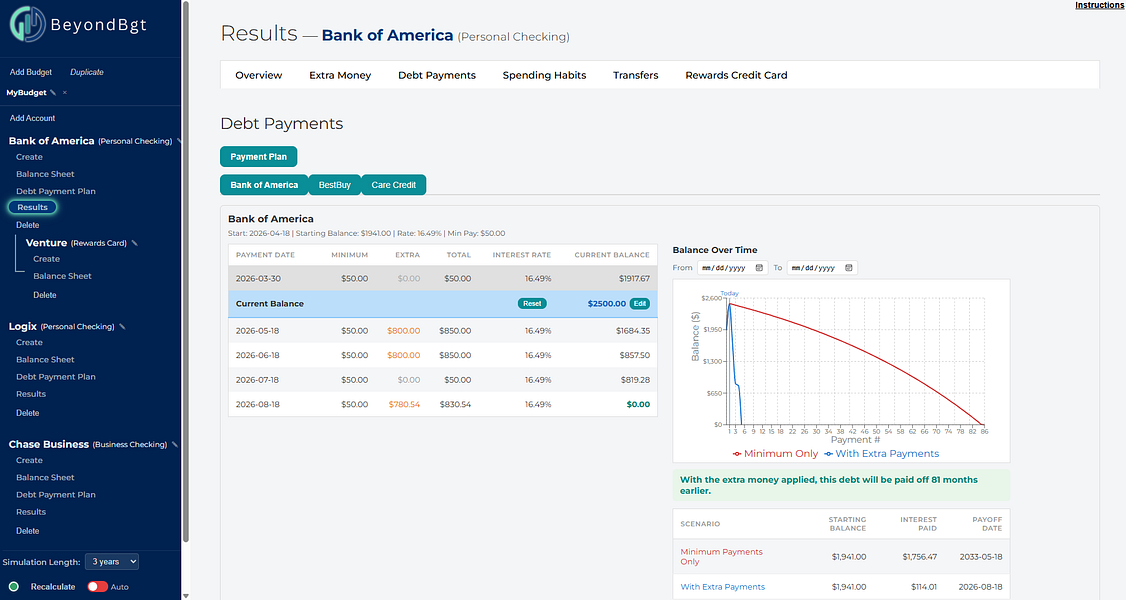Select the Bank of America debt tab
Screen dimensions: 1126x600
coord(264,184)
